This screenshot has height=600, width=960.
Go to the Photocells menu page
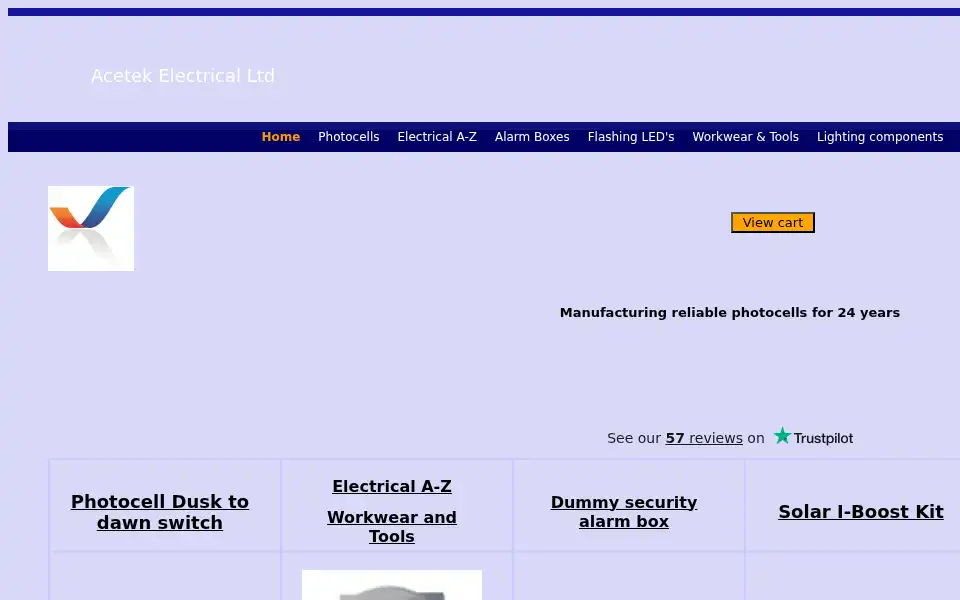348,137
